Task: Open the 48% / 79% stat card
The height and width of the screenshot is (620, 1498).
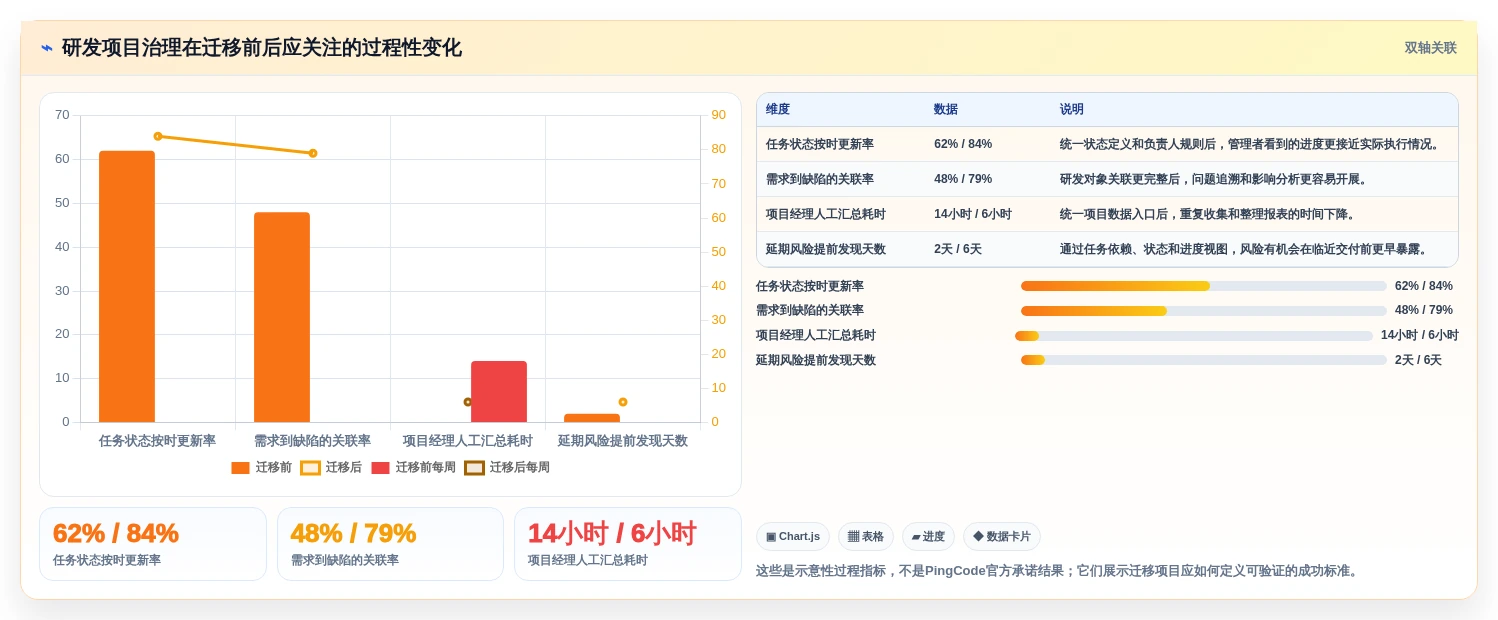Action: (390, 544)
